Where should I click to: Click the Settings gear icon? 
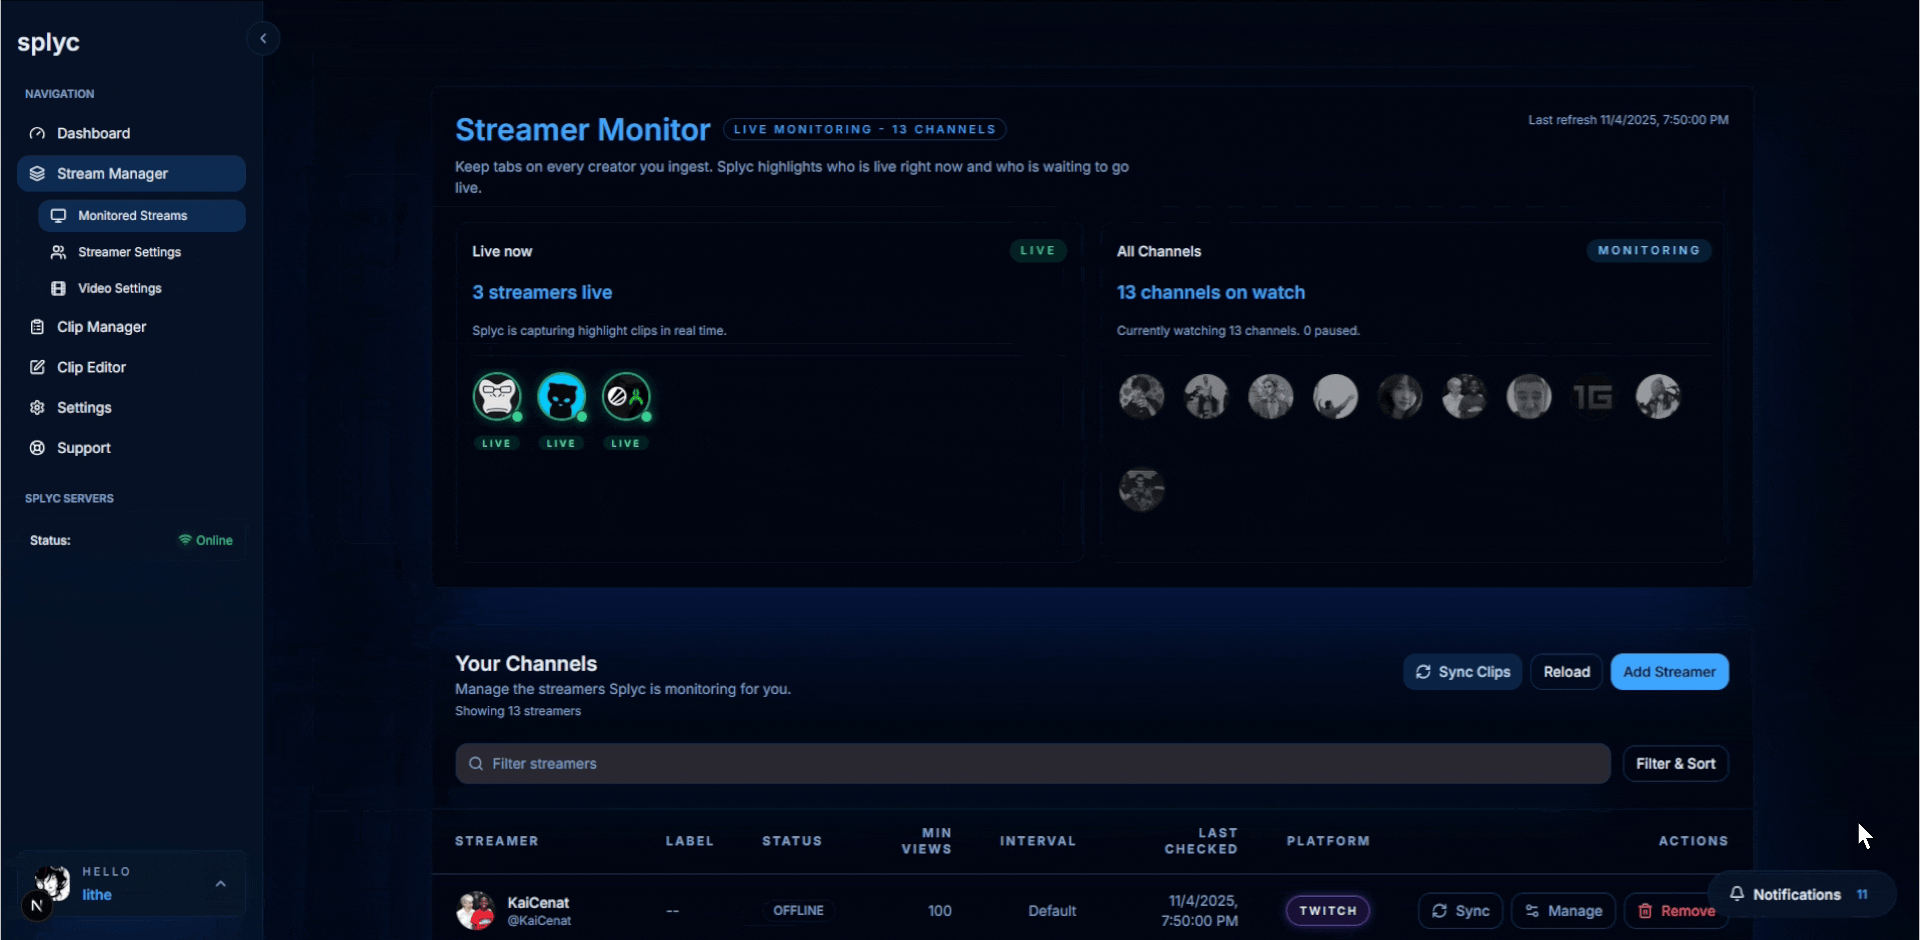(x=37, y=407)
